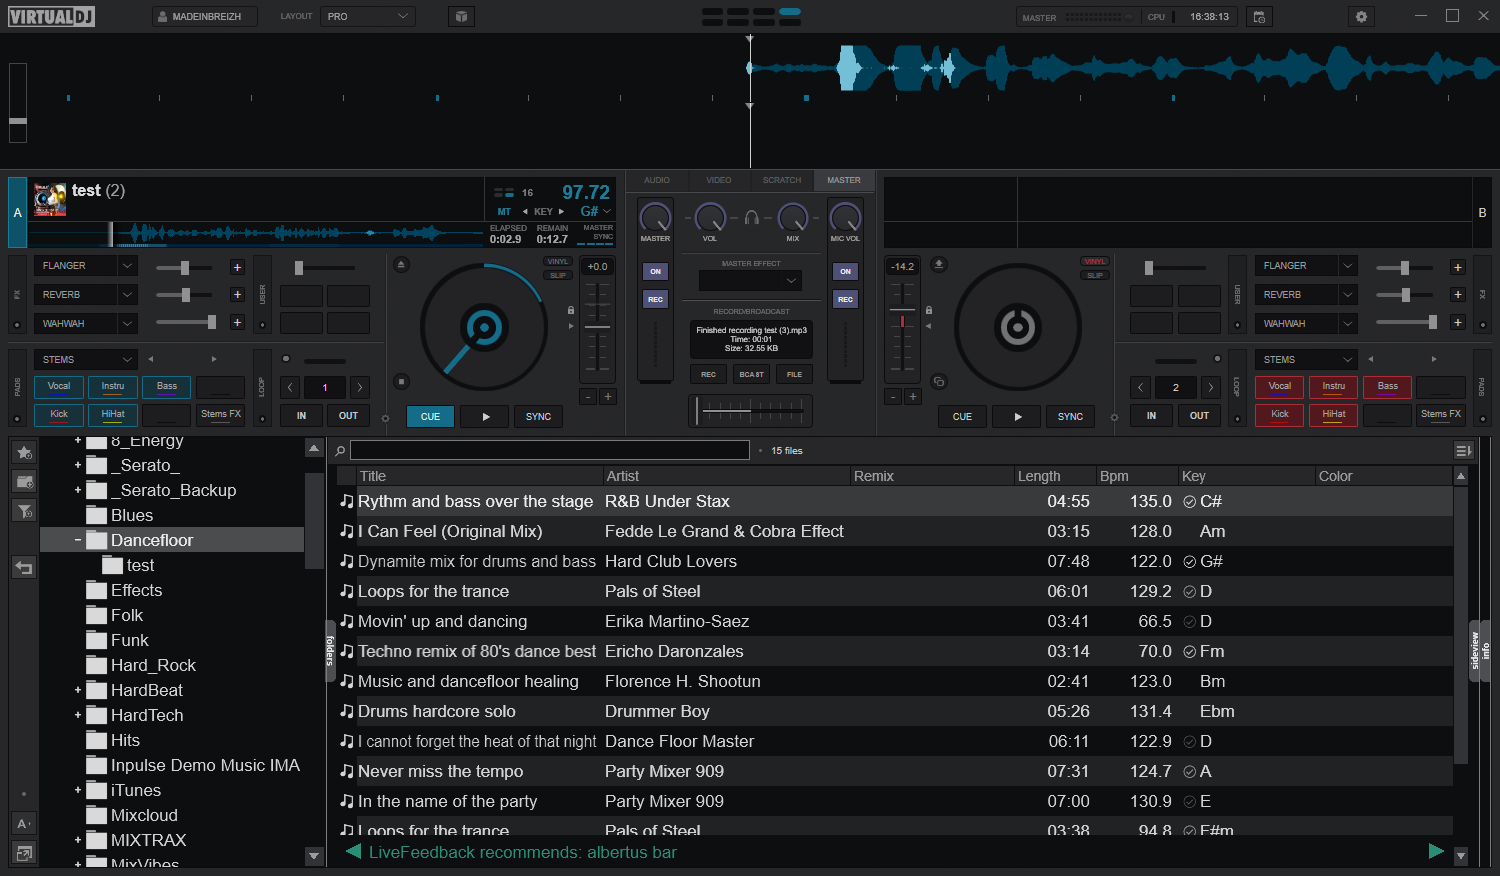Image resolution: width=1500 pixels, height=876 pixels.
Task: Open the vertical folders side tab
Action: click(329, 650)
